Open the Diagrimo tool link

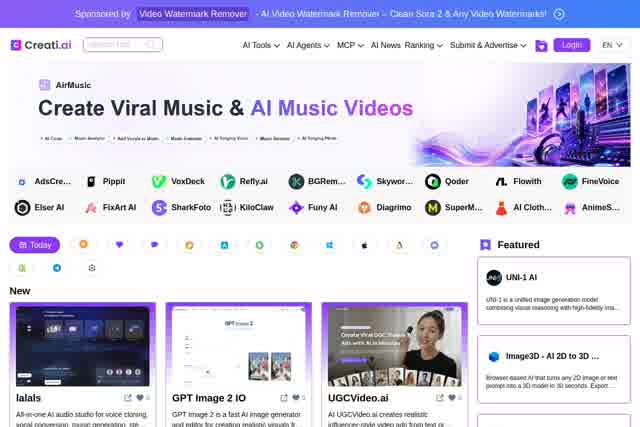(384, 207)
